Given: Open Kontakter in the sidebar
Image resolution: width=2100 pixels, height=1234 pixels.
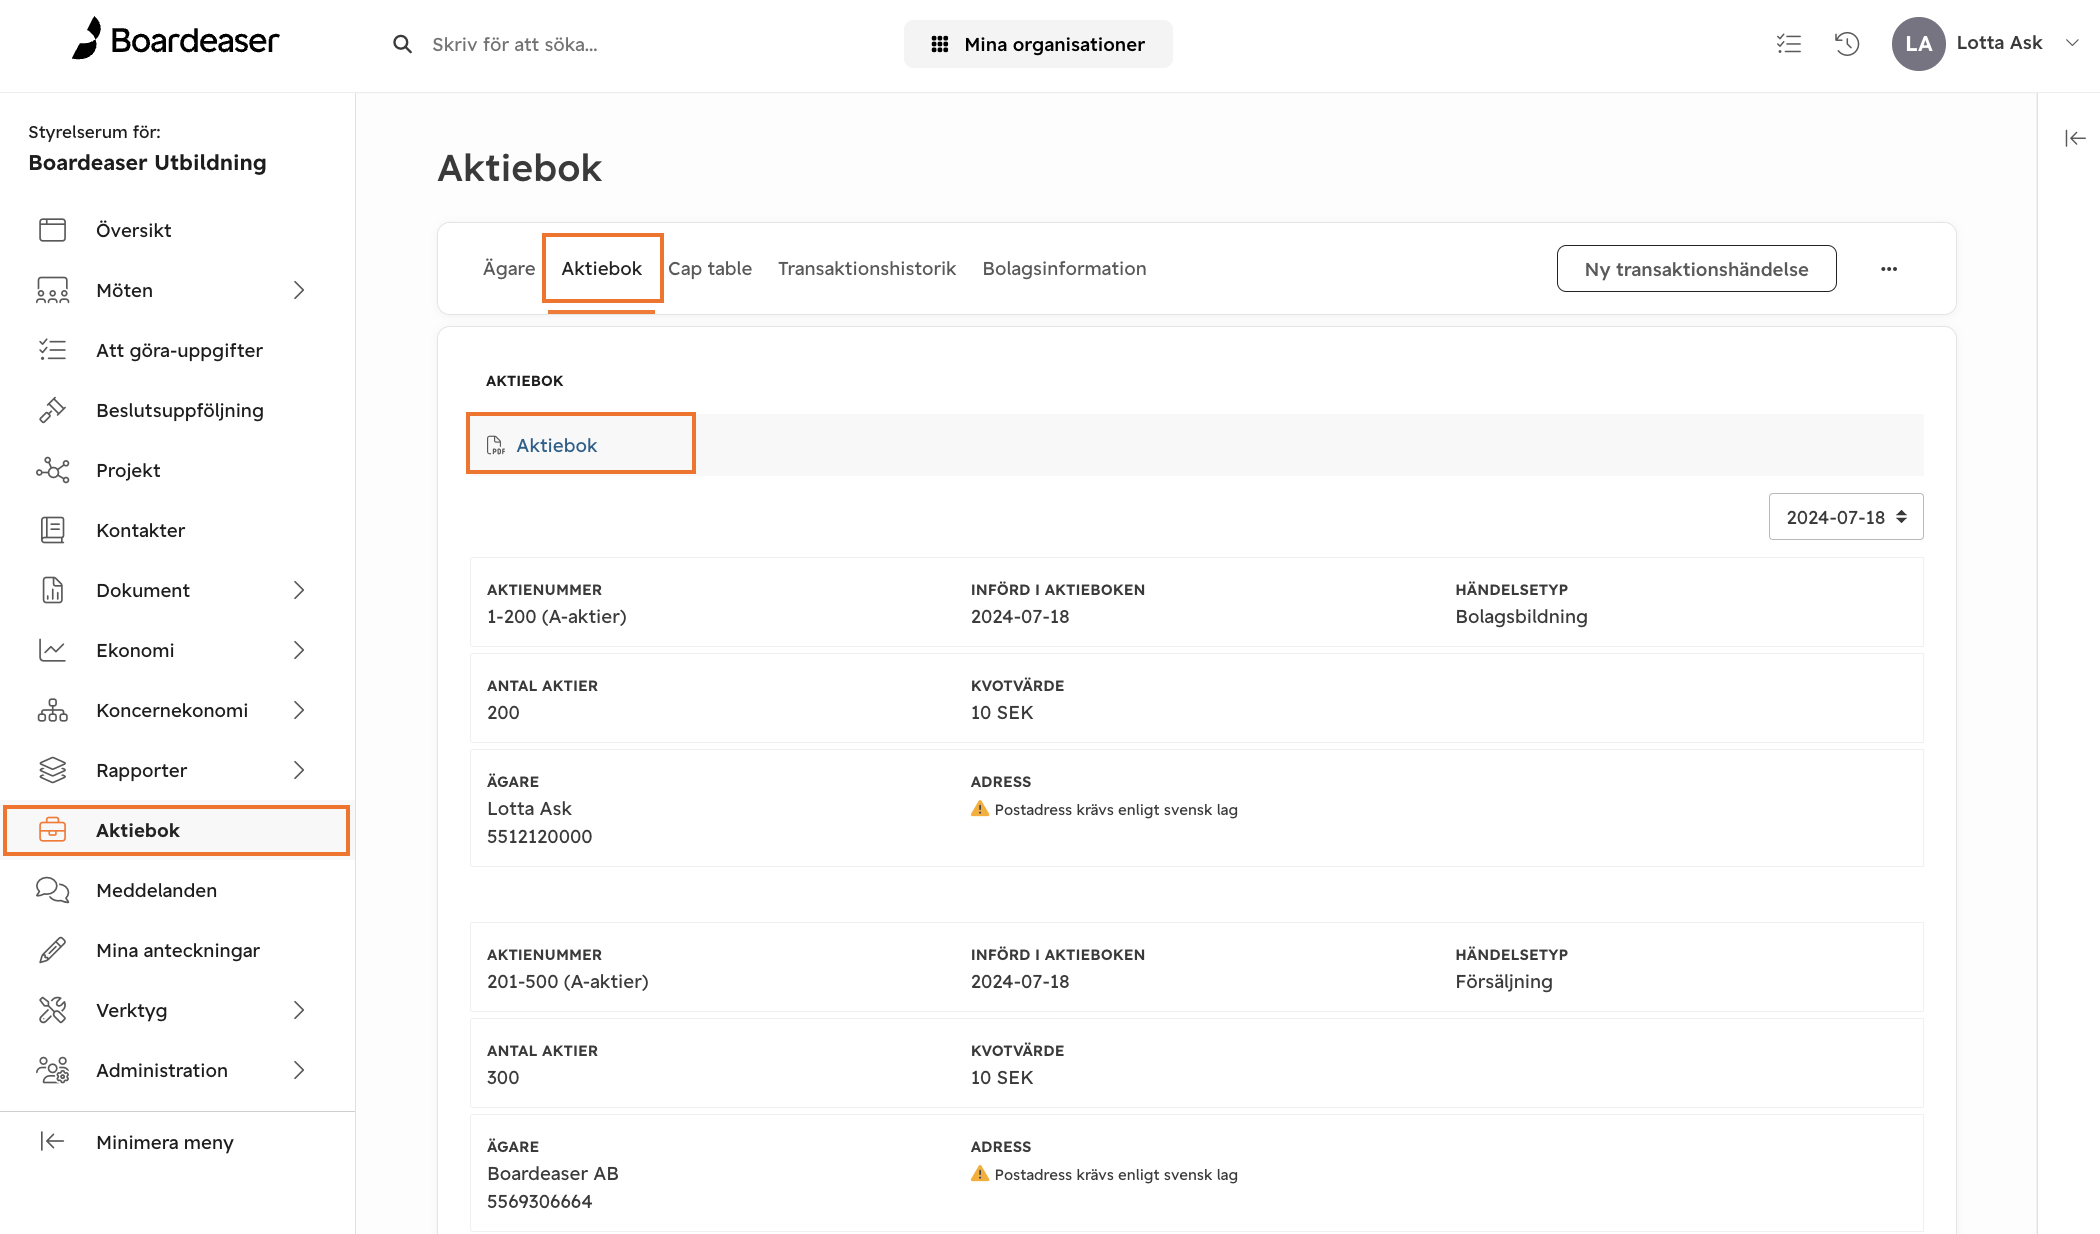Looking at the screenshot, I should (140, 530).
